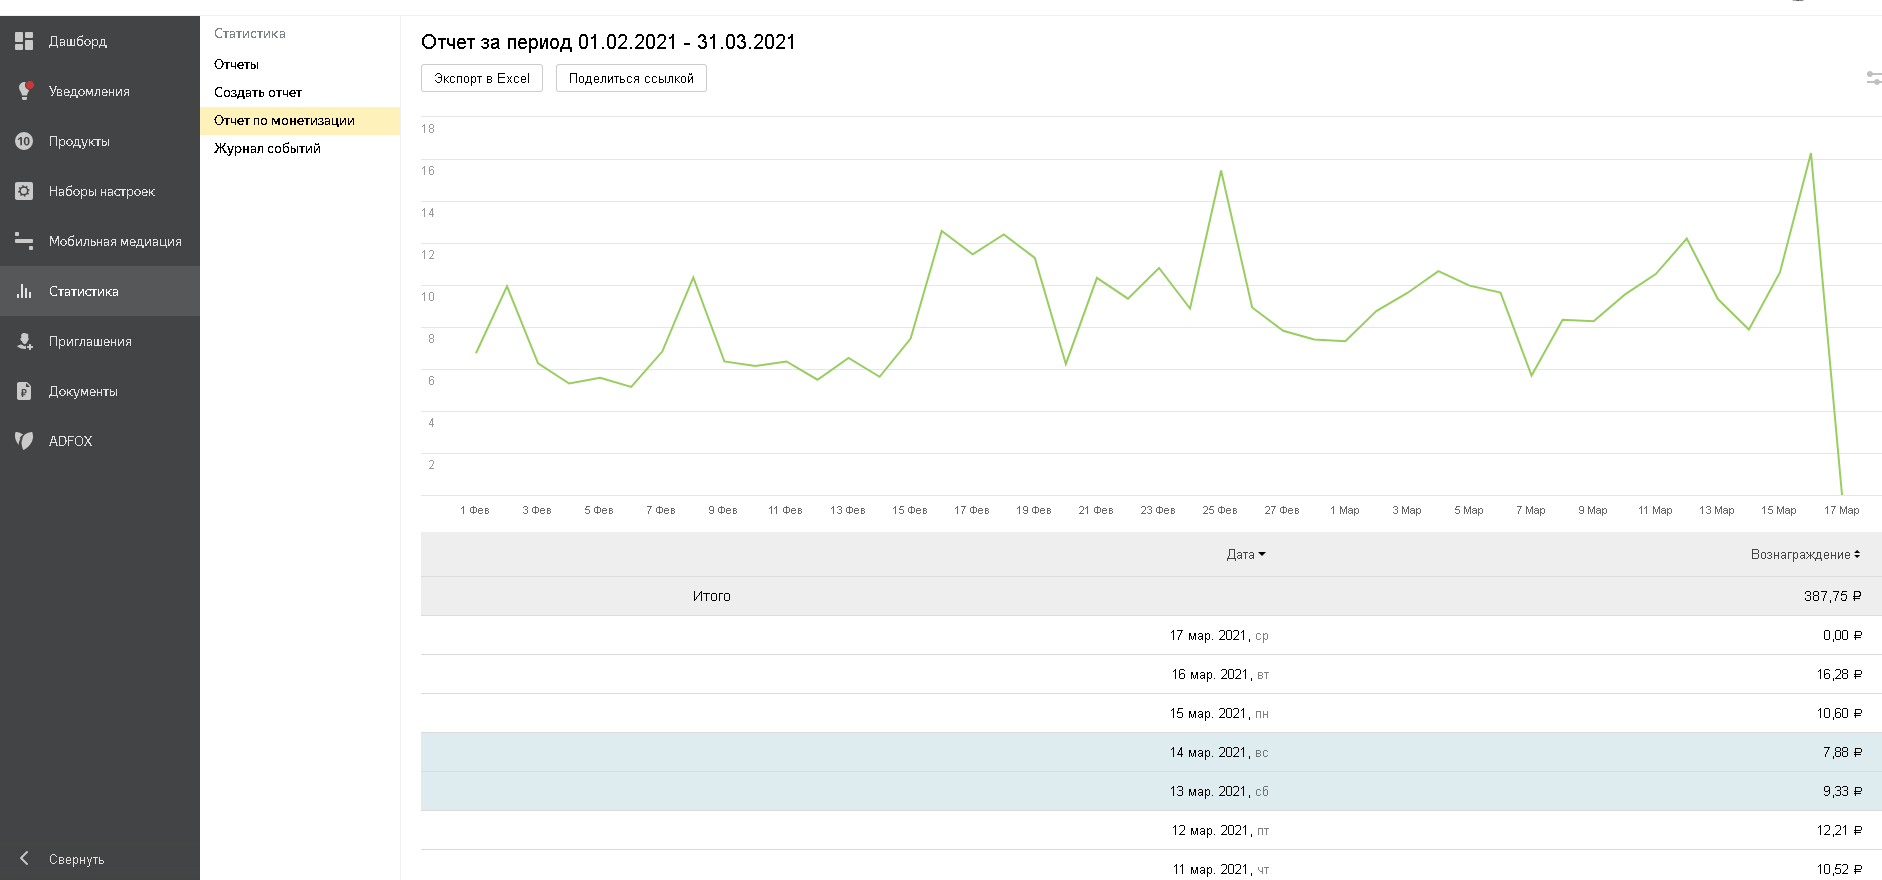Screen dimensions: 1882x880
Task: Collapse the sidebar with the chevron arrow
Action: tap(24, 858)
